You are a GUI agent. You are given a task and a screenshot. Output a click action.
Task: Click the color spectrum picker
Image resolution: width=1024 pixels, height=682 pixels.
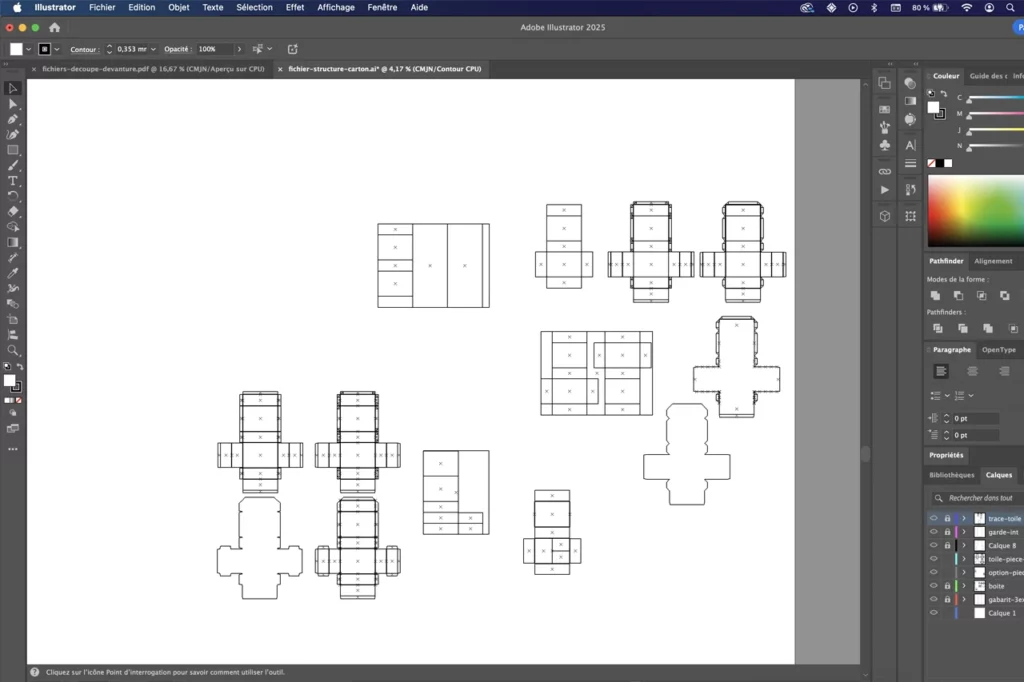[x=976, y=210]
